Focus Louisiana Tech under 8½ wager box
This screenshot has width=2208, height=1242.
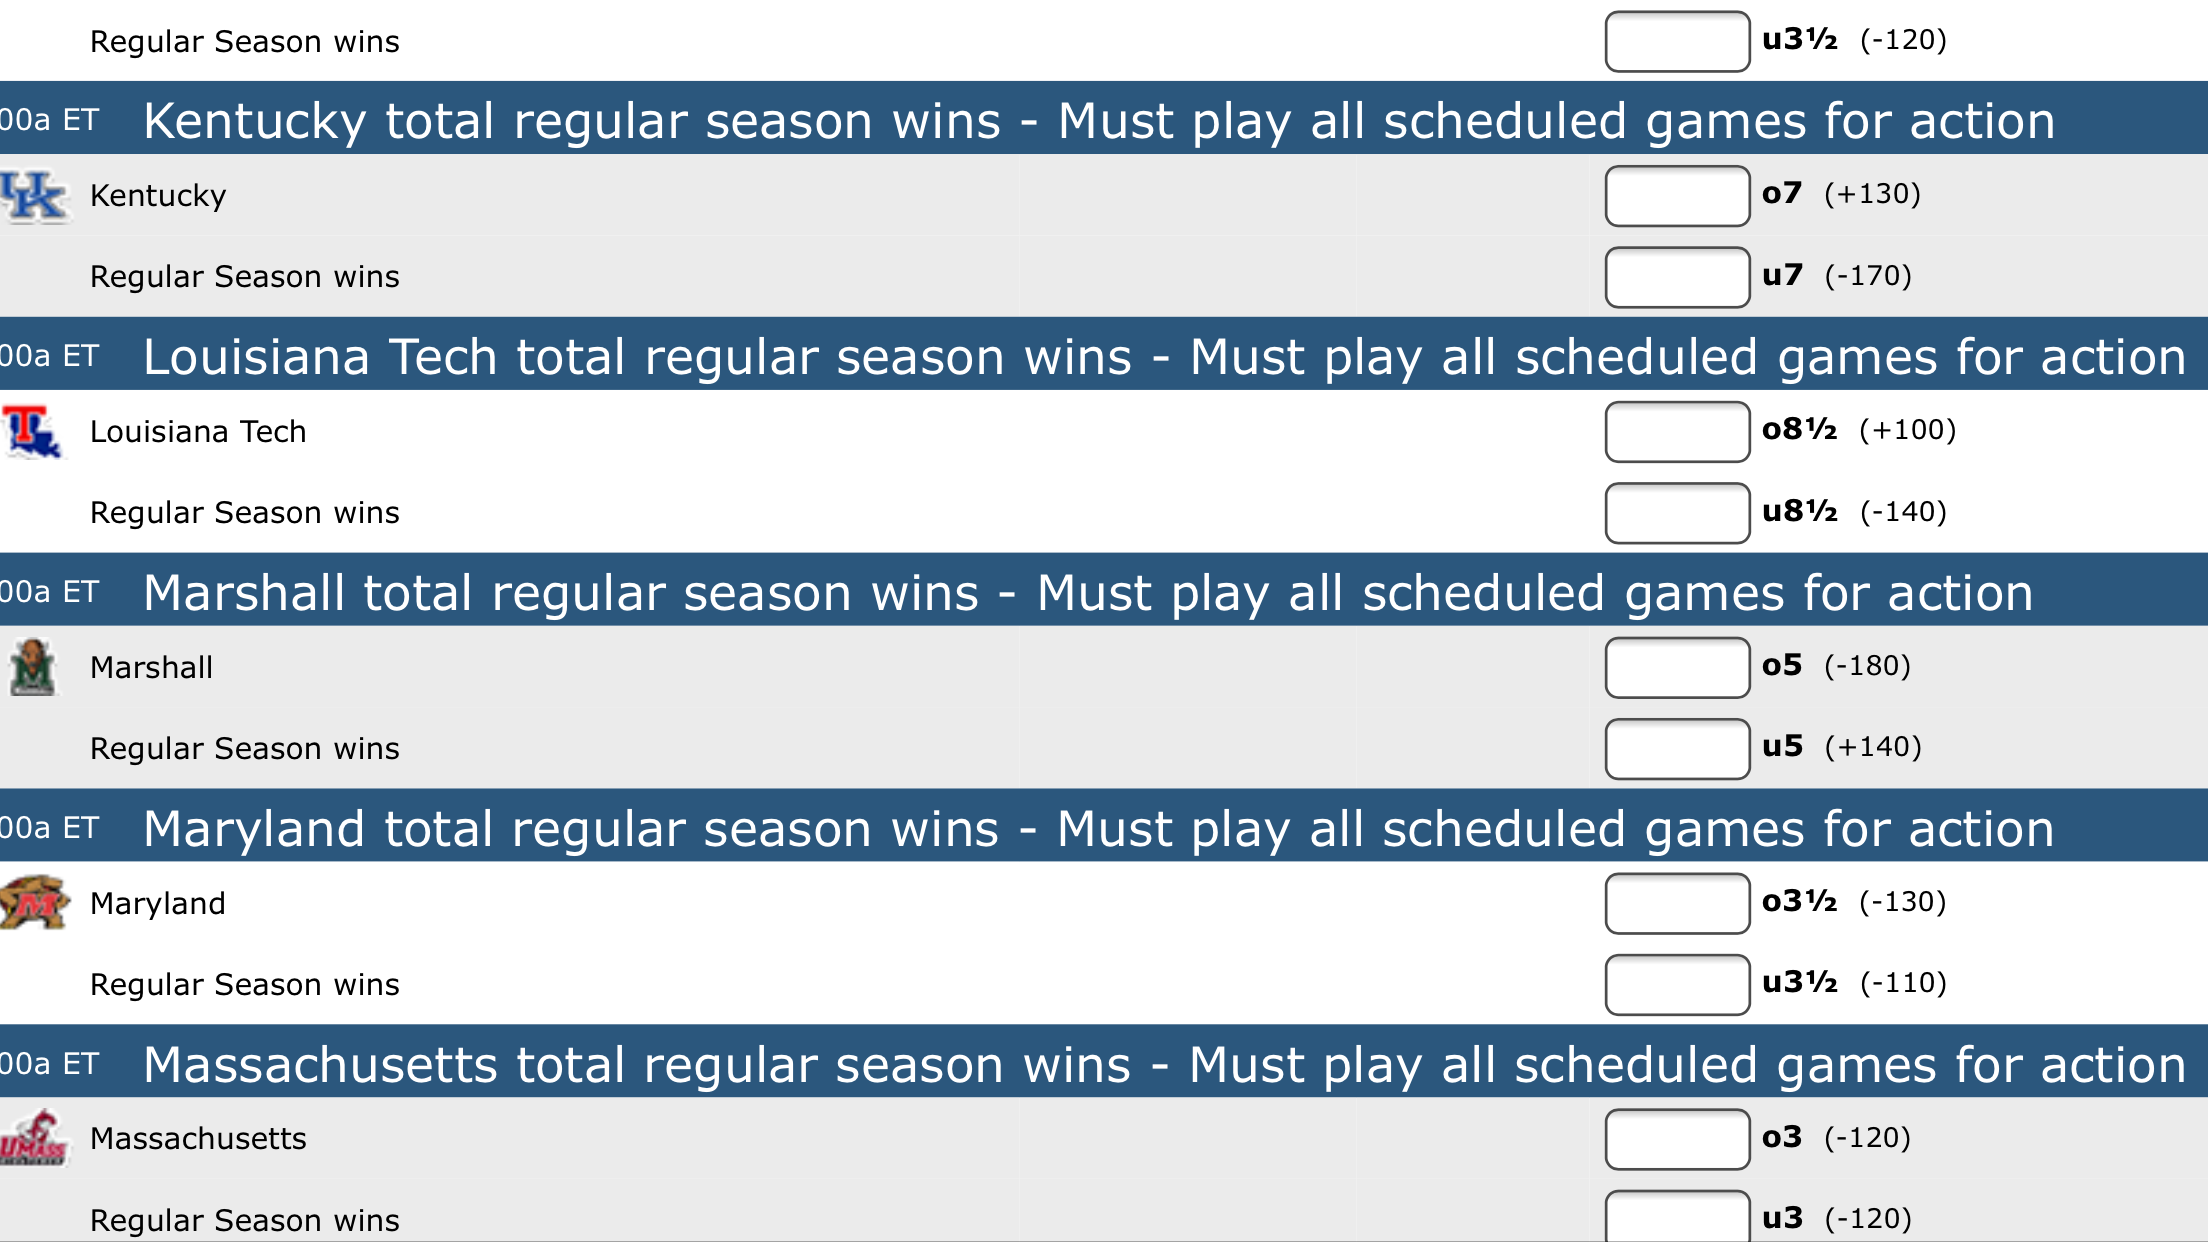[1676, 513]
